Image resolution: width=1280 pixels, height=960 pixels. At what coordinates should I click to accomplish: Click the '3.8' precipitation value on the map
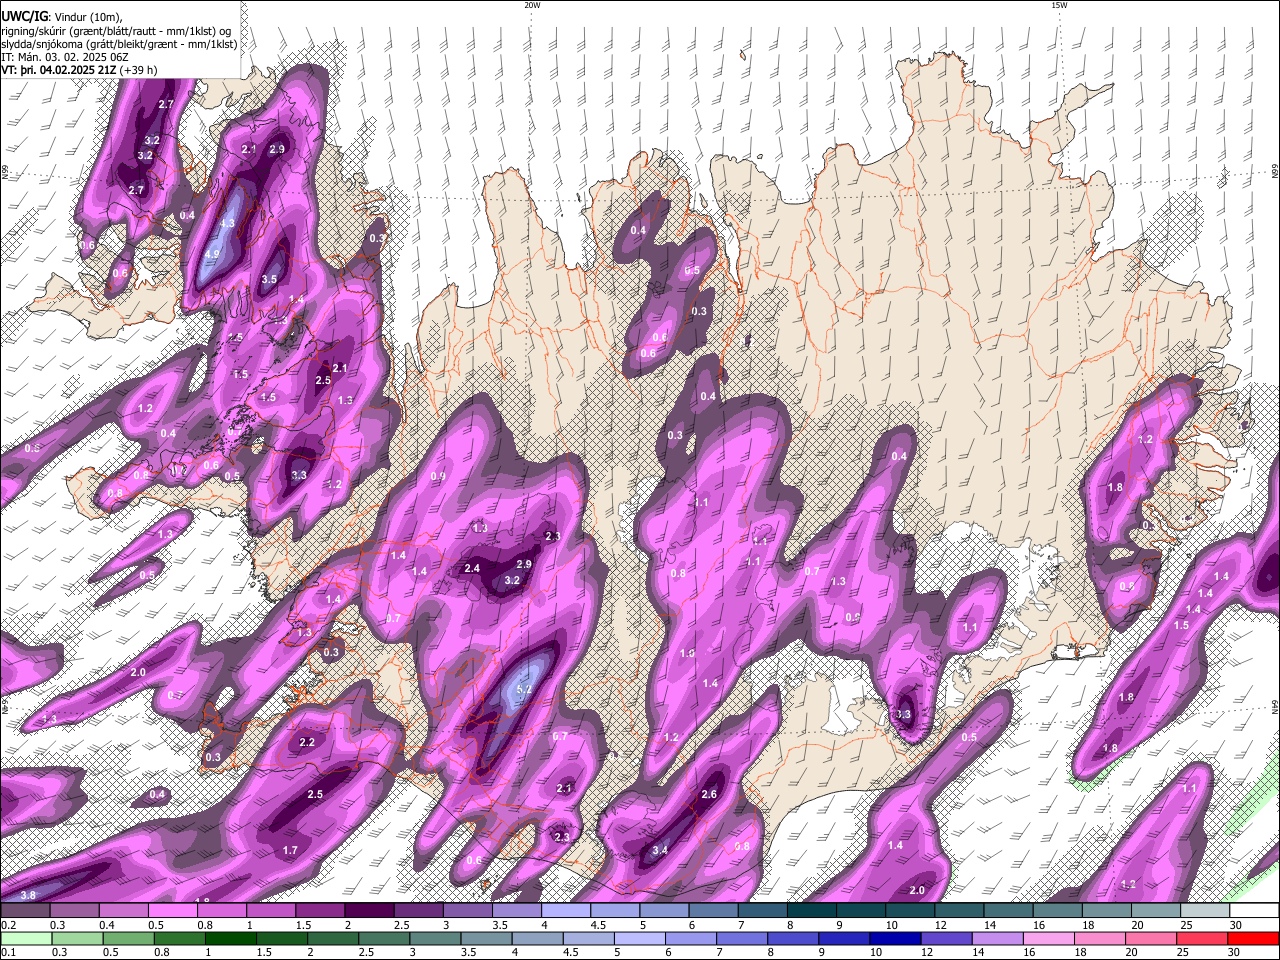(x=28, y=894)
